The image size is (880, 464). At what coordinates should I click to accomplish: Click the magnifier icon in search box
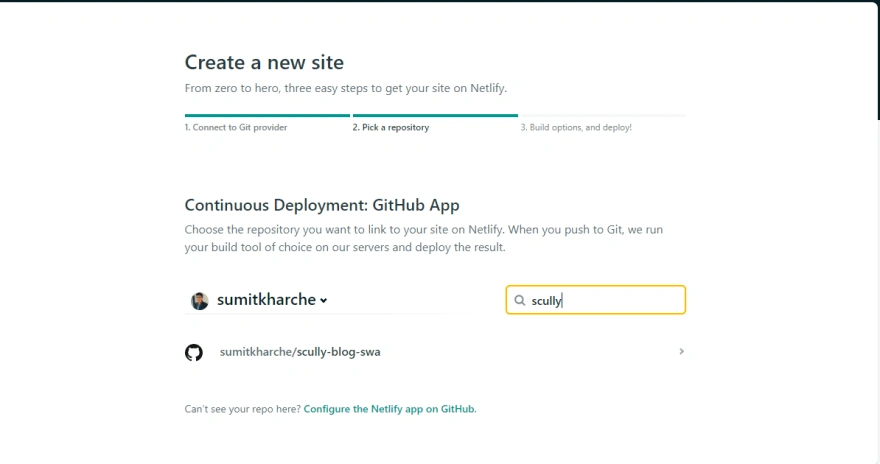(520, 300)
